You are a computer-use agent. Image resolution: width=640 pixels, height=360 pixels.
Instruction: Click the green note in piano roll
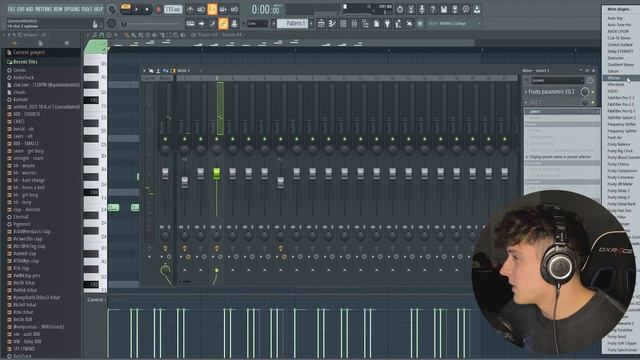[x=113, y=208]
